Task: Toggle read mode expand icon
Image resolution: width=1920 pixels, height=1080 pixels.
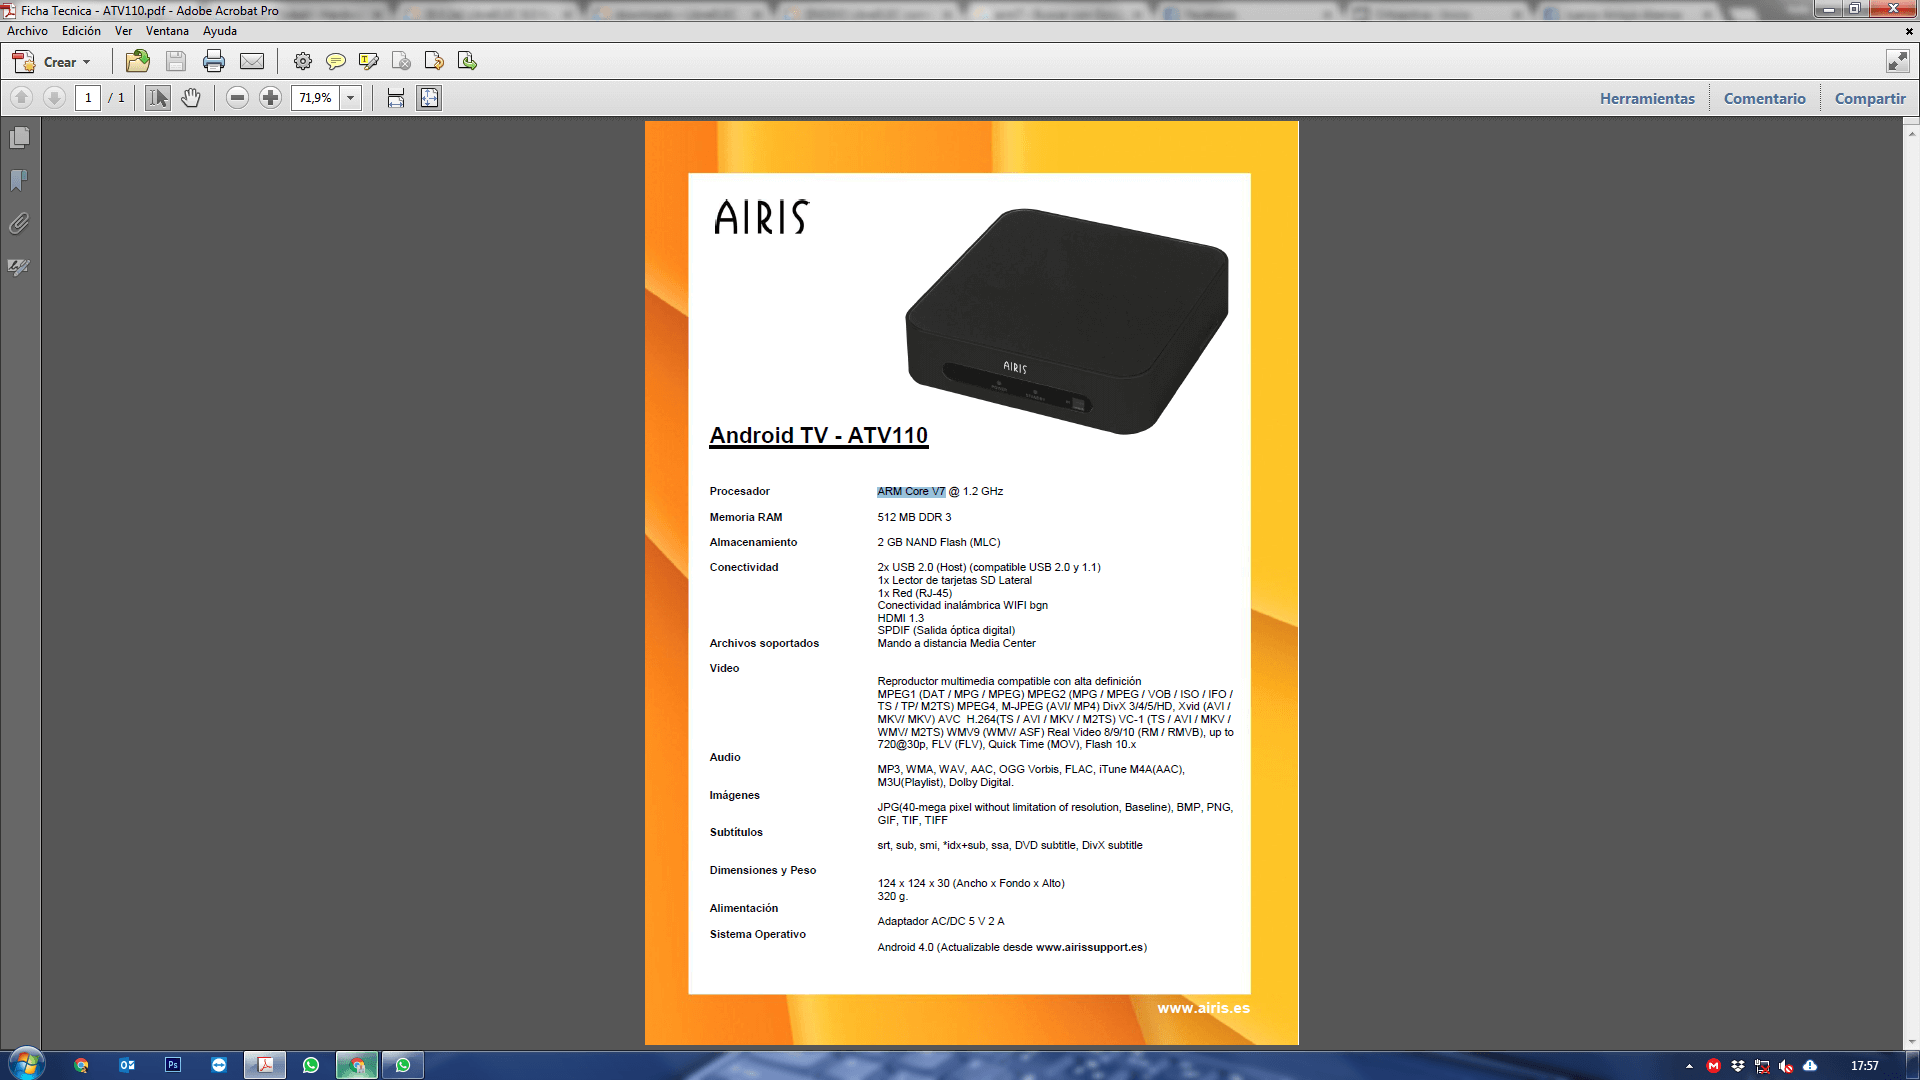Action: [1897, 62]
